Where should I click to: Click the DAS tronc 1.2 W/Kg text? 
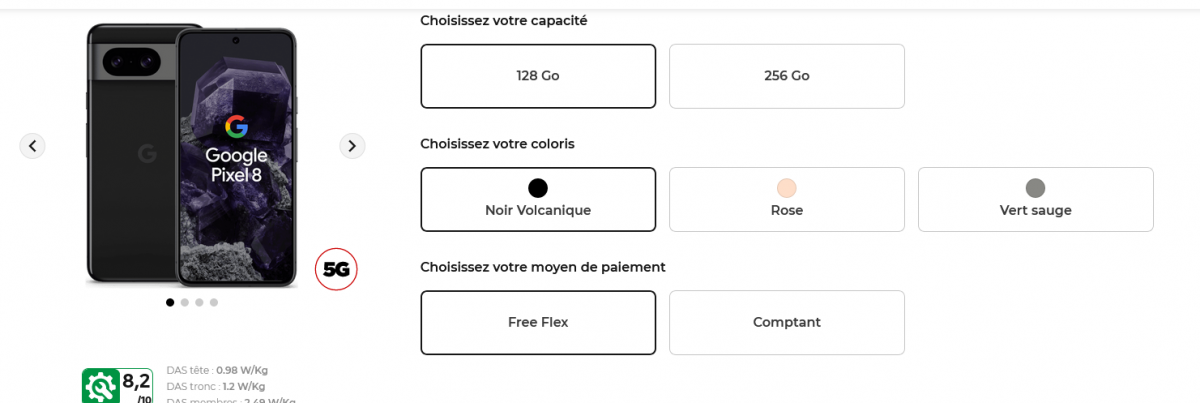click(215, 386)
